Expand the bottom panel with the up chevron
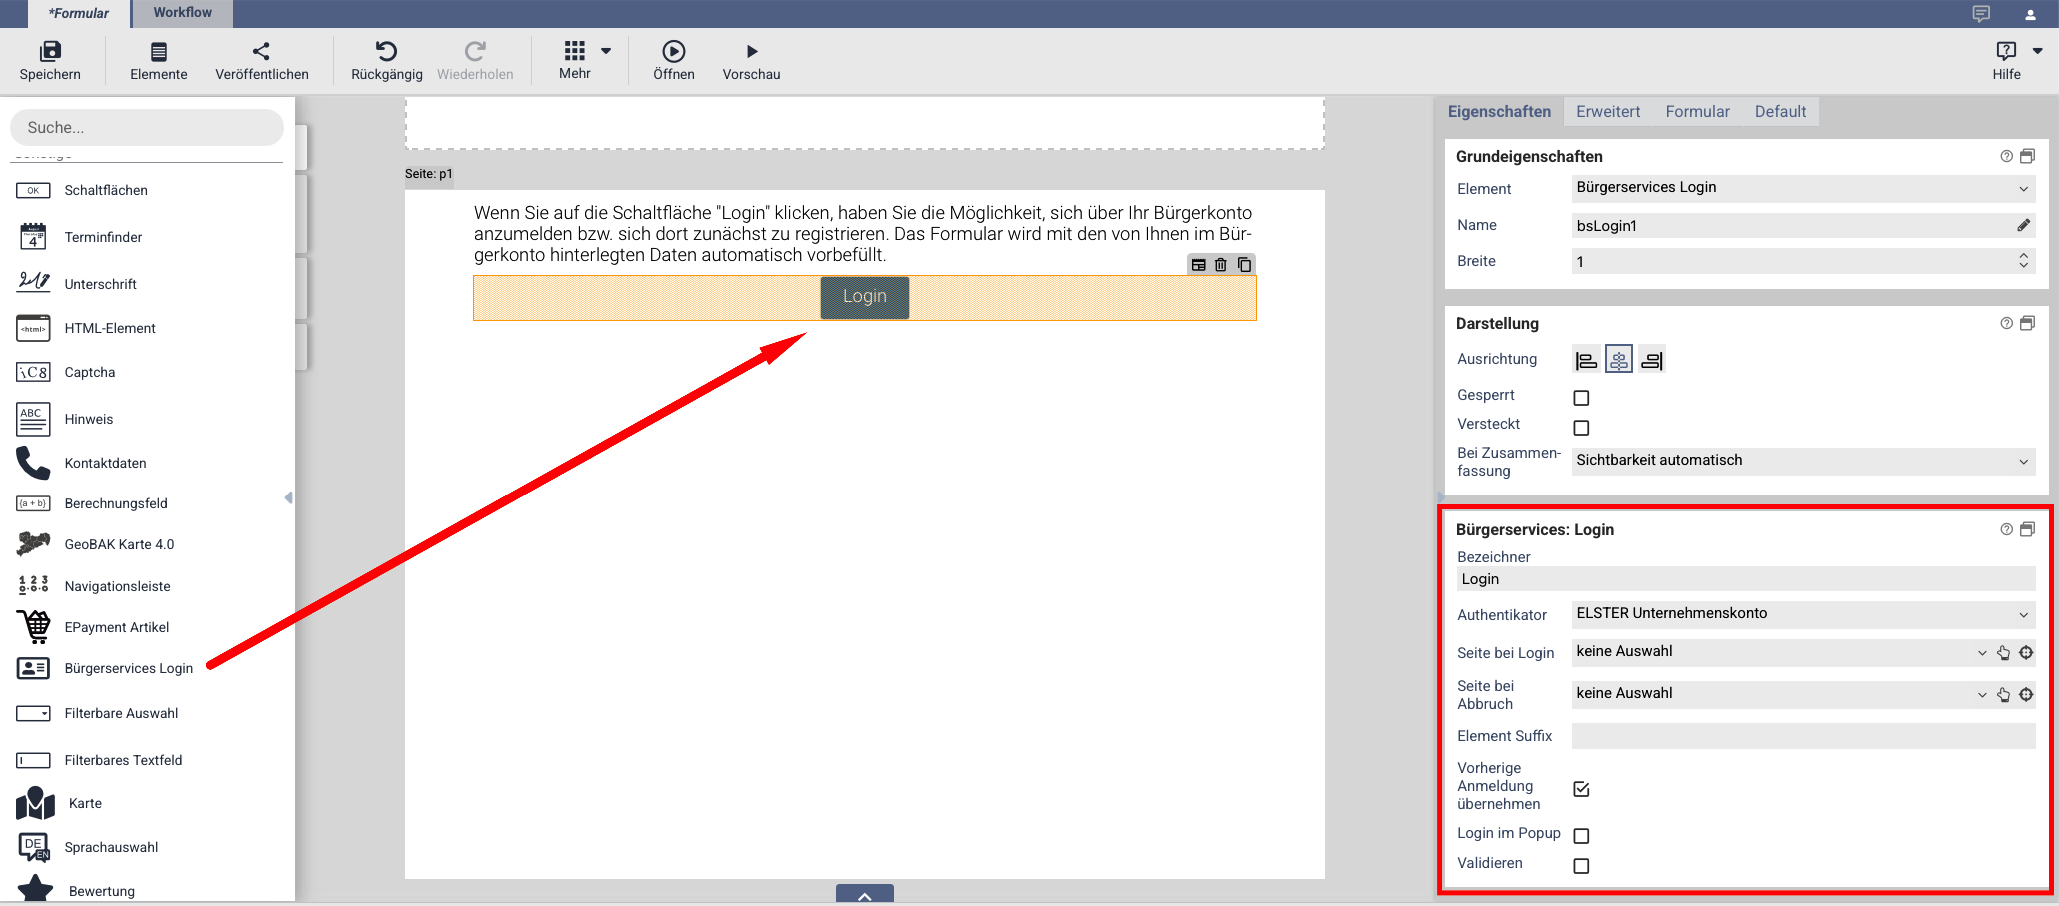 tap(865, 894)
